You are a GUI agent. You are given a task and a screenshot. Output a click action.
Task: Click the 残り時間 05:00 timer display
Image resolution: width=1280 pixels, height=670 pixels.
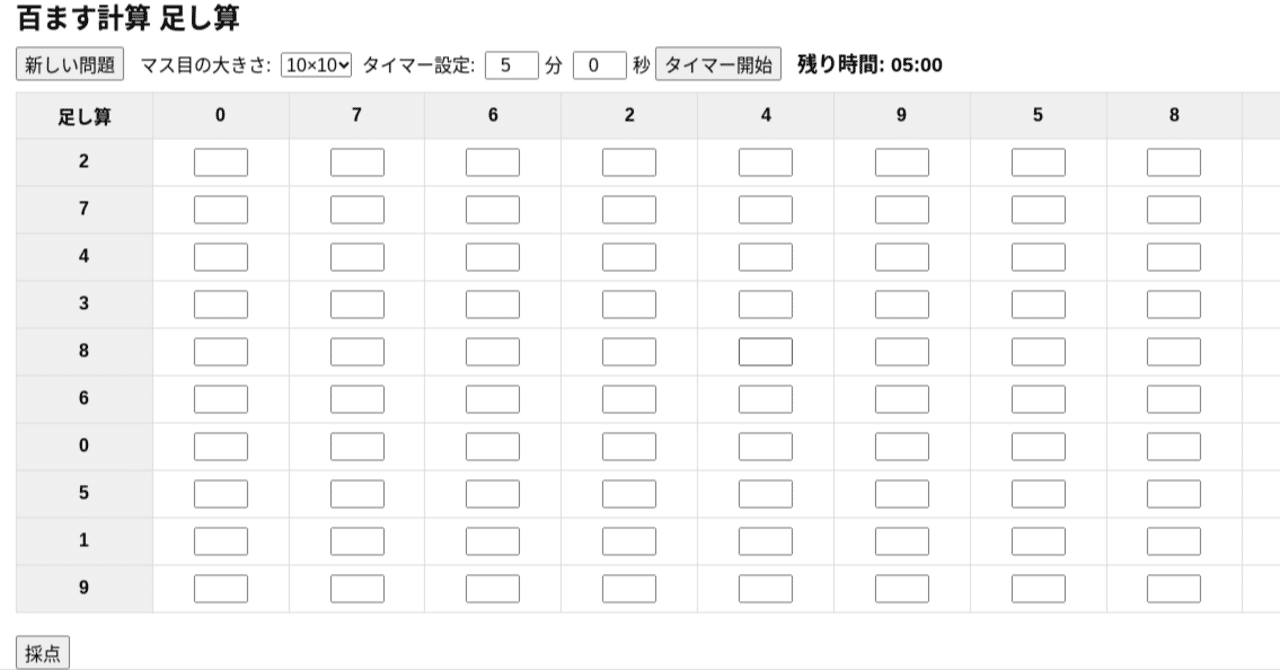click(868, 64)
